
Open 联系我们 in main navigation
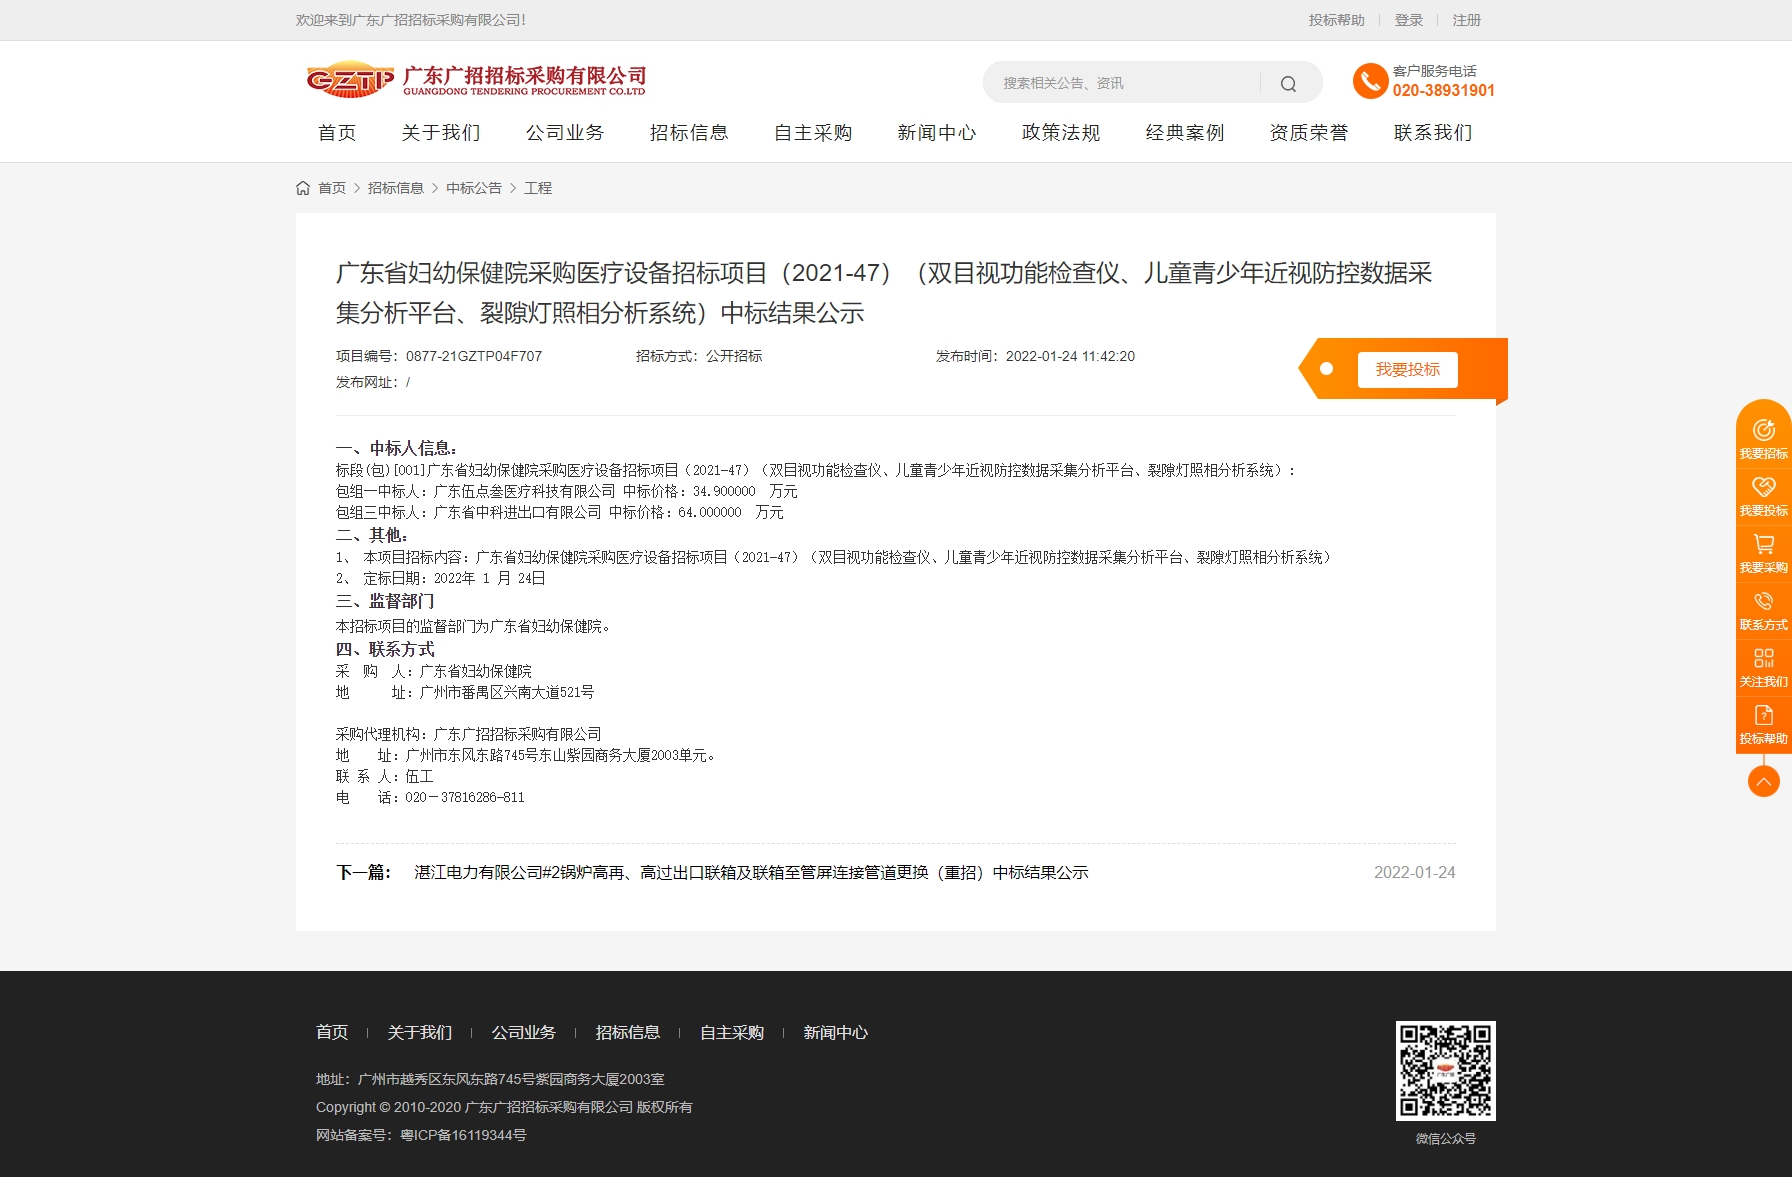point(1433,133)
